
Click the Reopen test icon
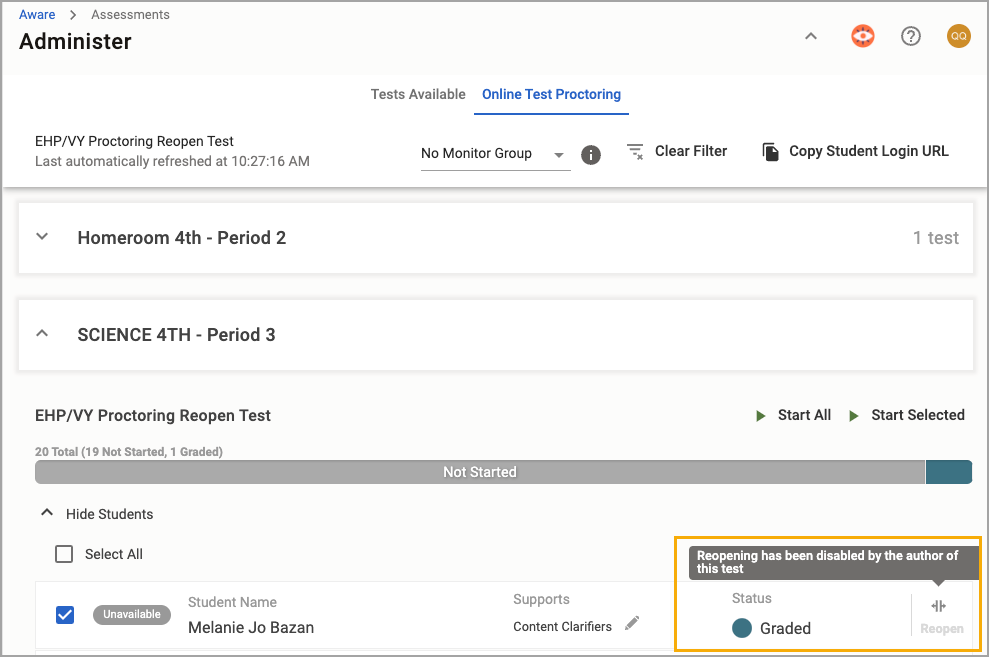pyautogui.click(x=938, y=607)
